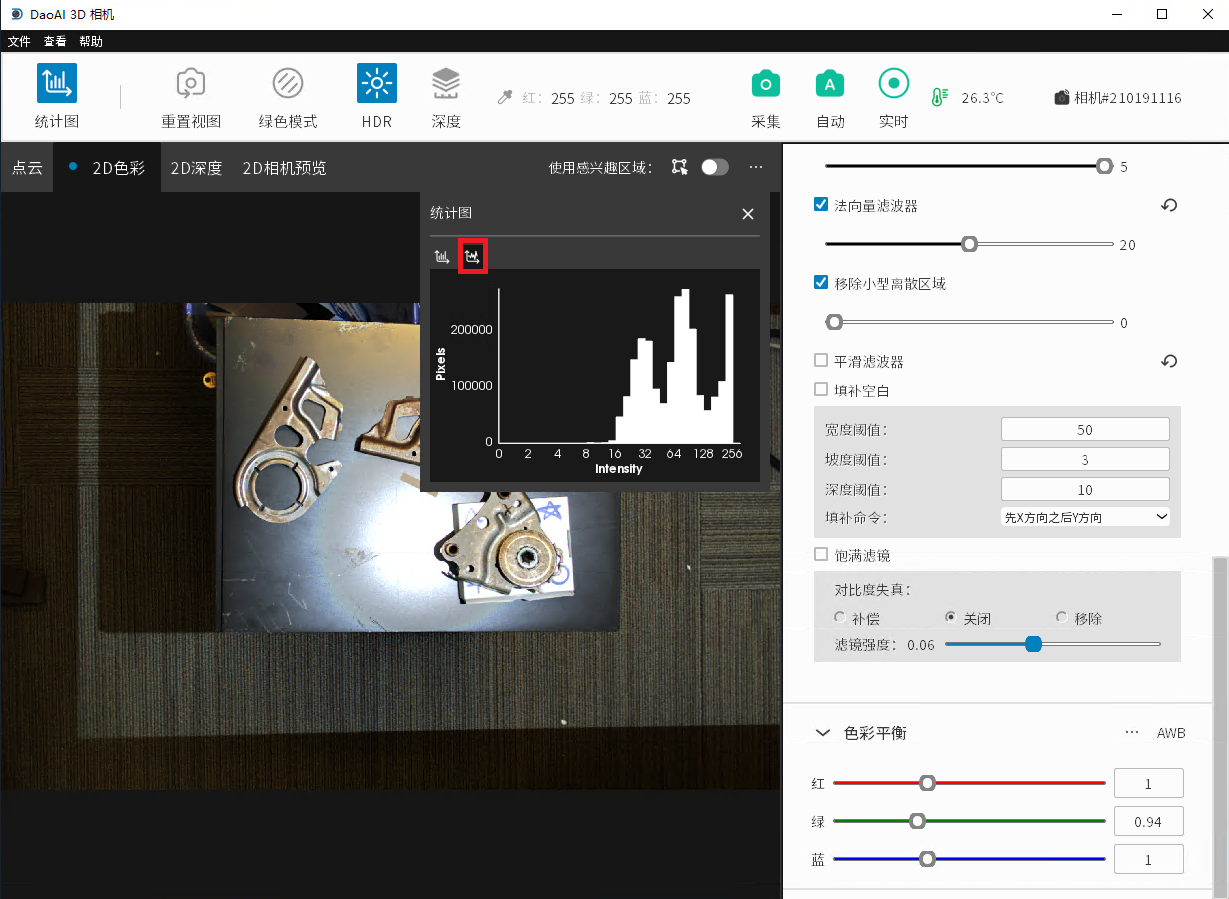The width and height of the screenshot is (1229, 899).
Task: Open the three-dot menu beside the ROI toggle
Action: 756,167
